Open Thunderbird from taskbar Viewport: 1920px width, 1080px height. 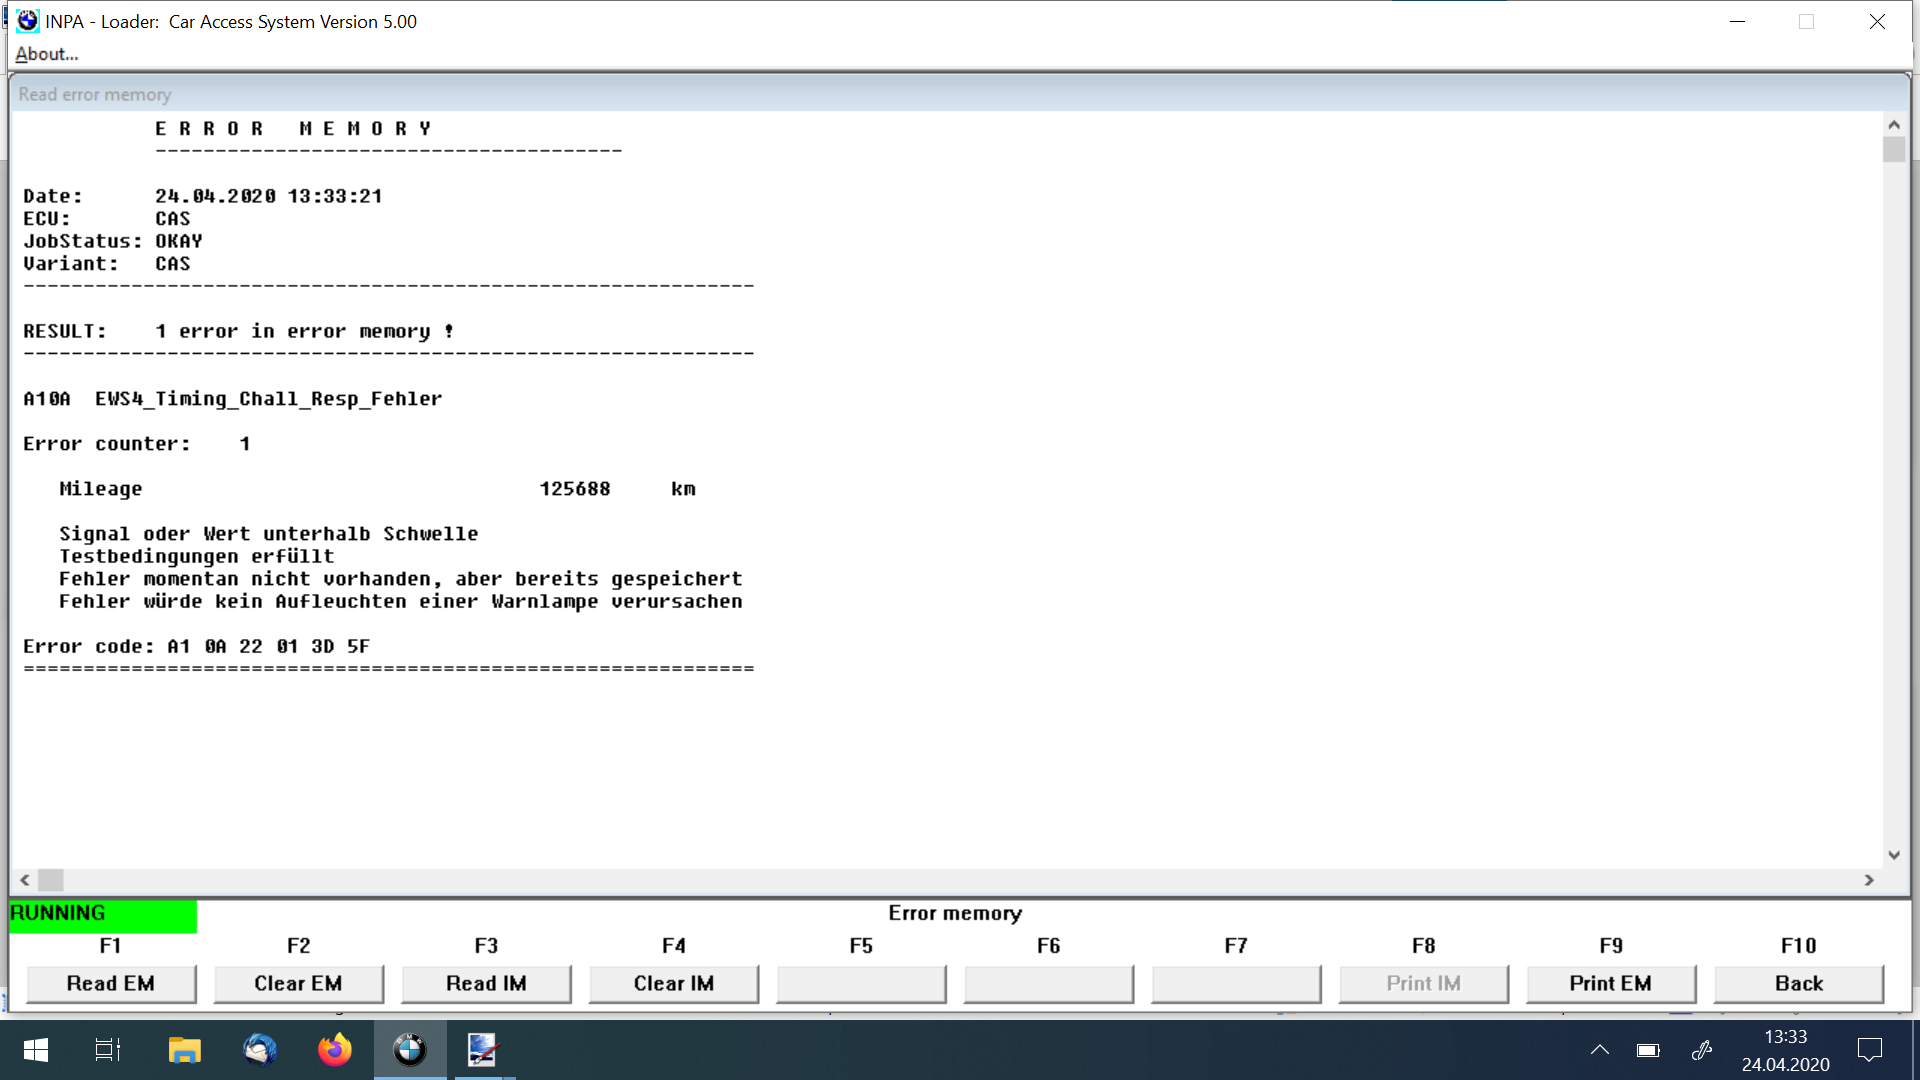[x=260, y=1050]
